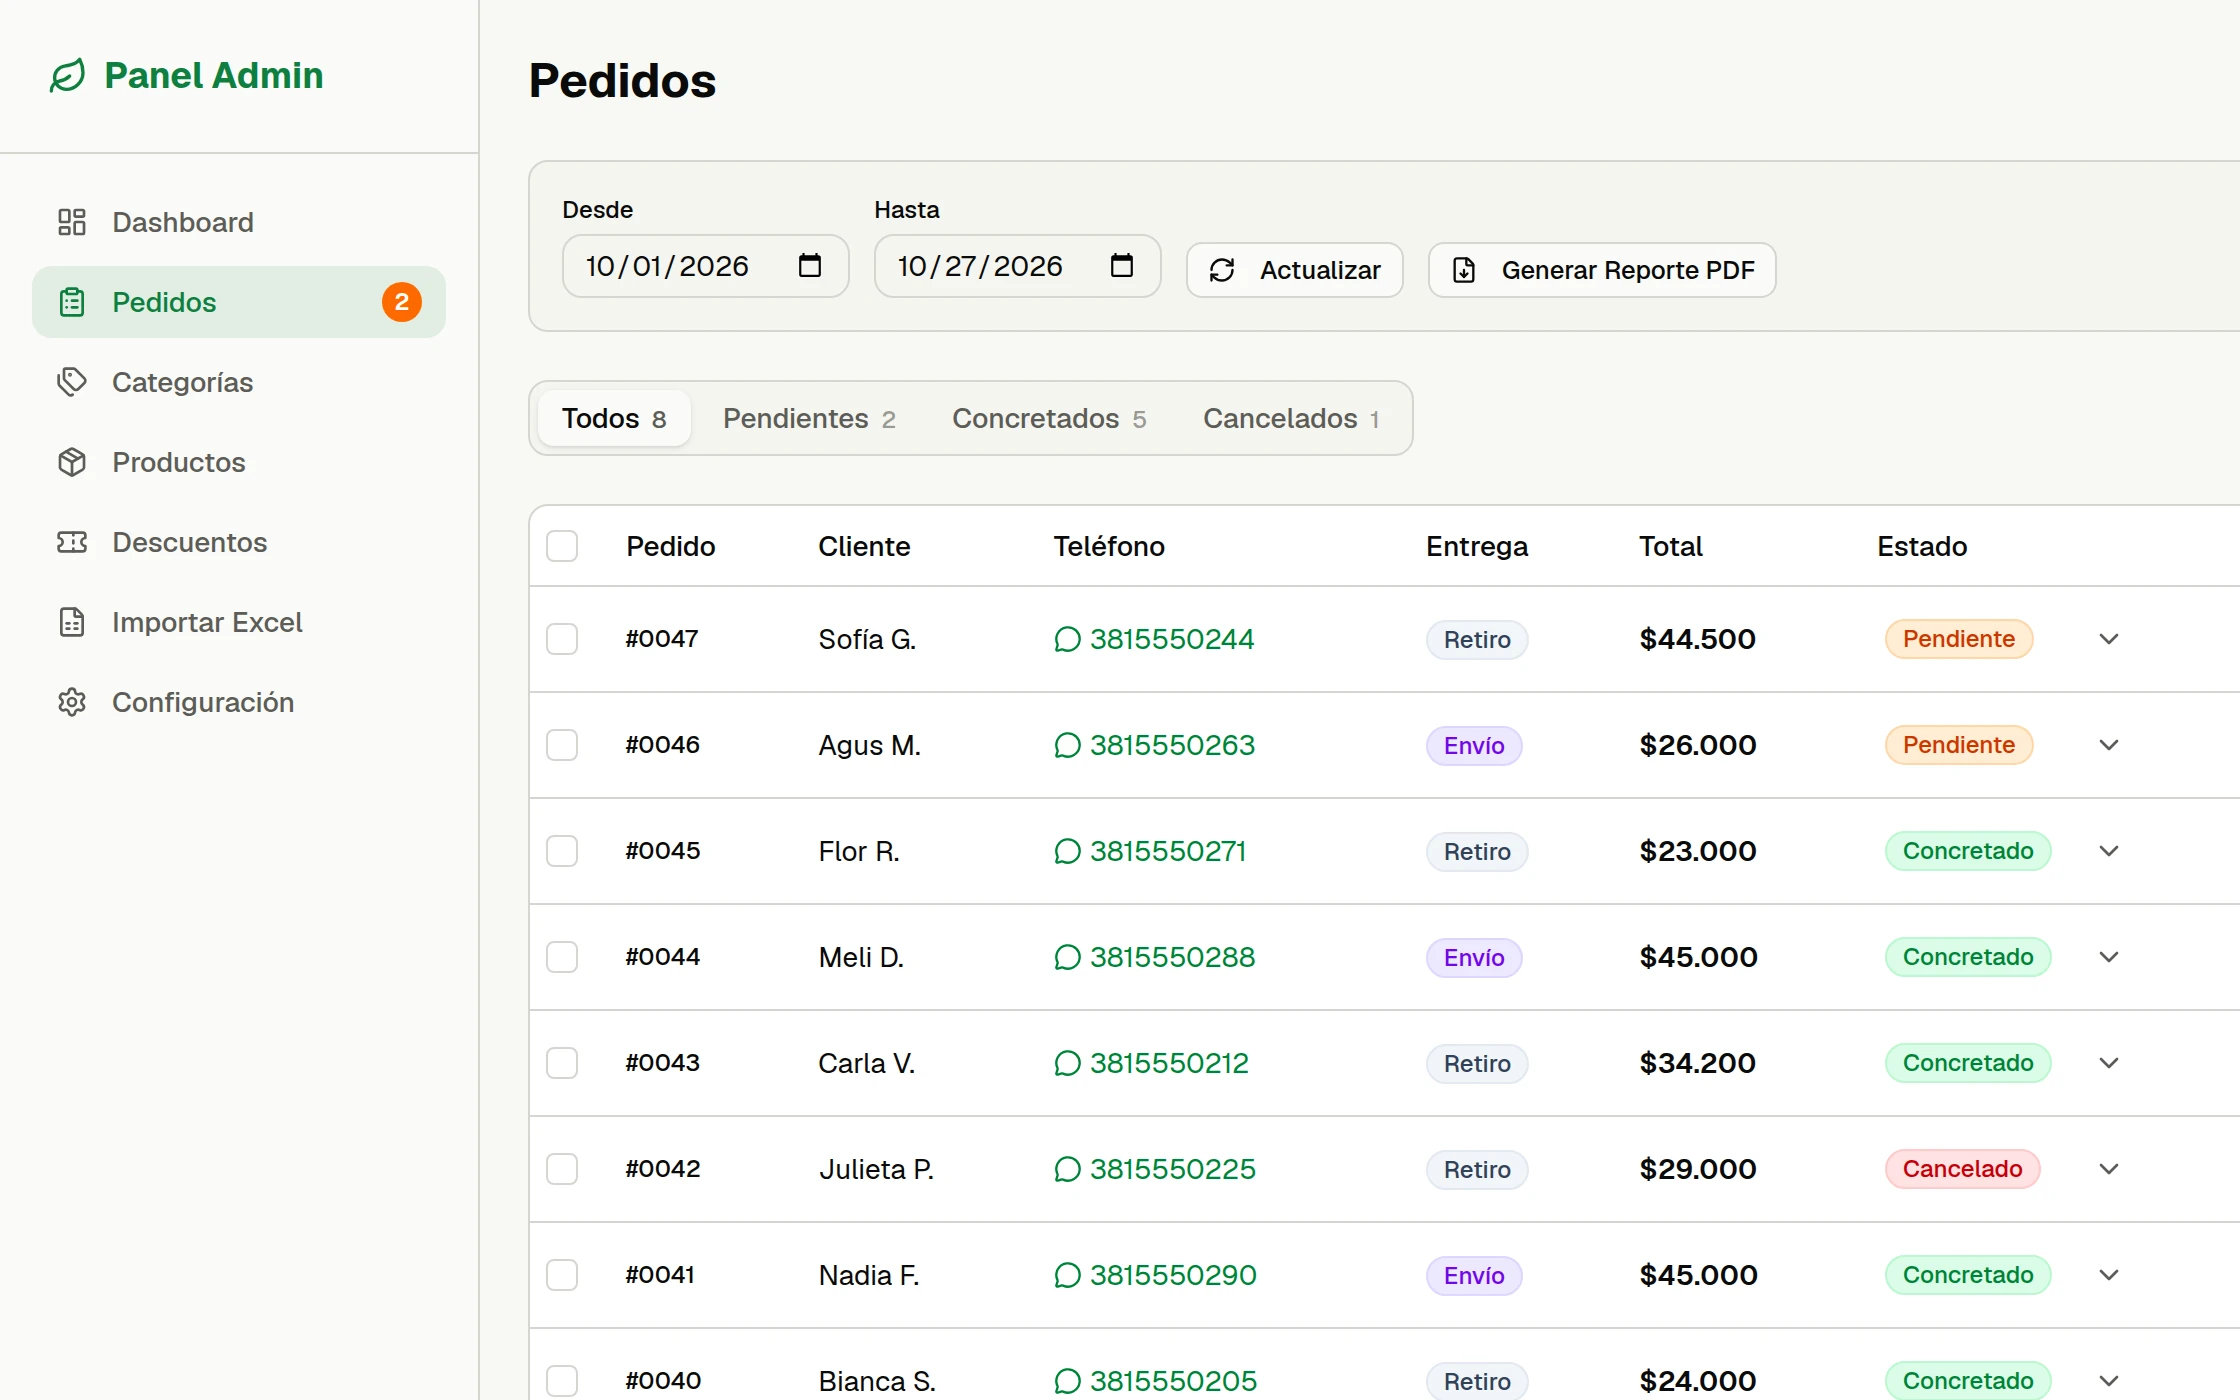
Task: Click the PDF download icon on Generar Reporte
Action: pyautogui.click(x=1464, y=270)
